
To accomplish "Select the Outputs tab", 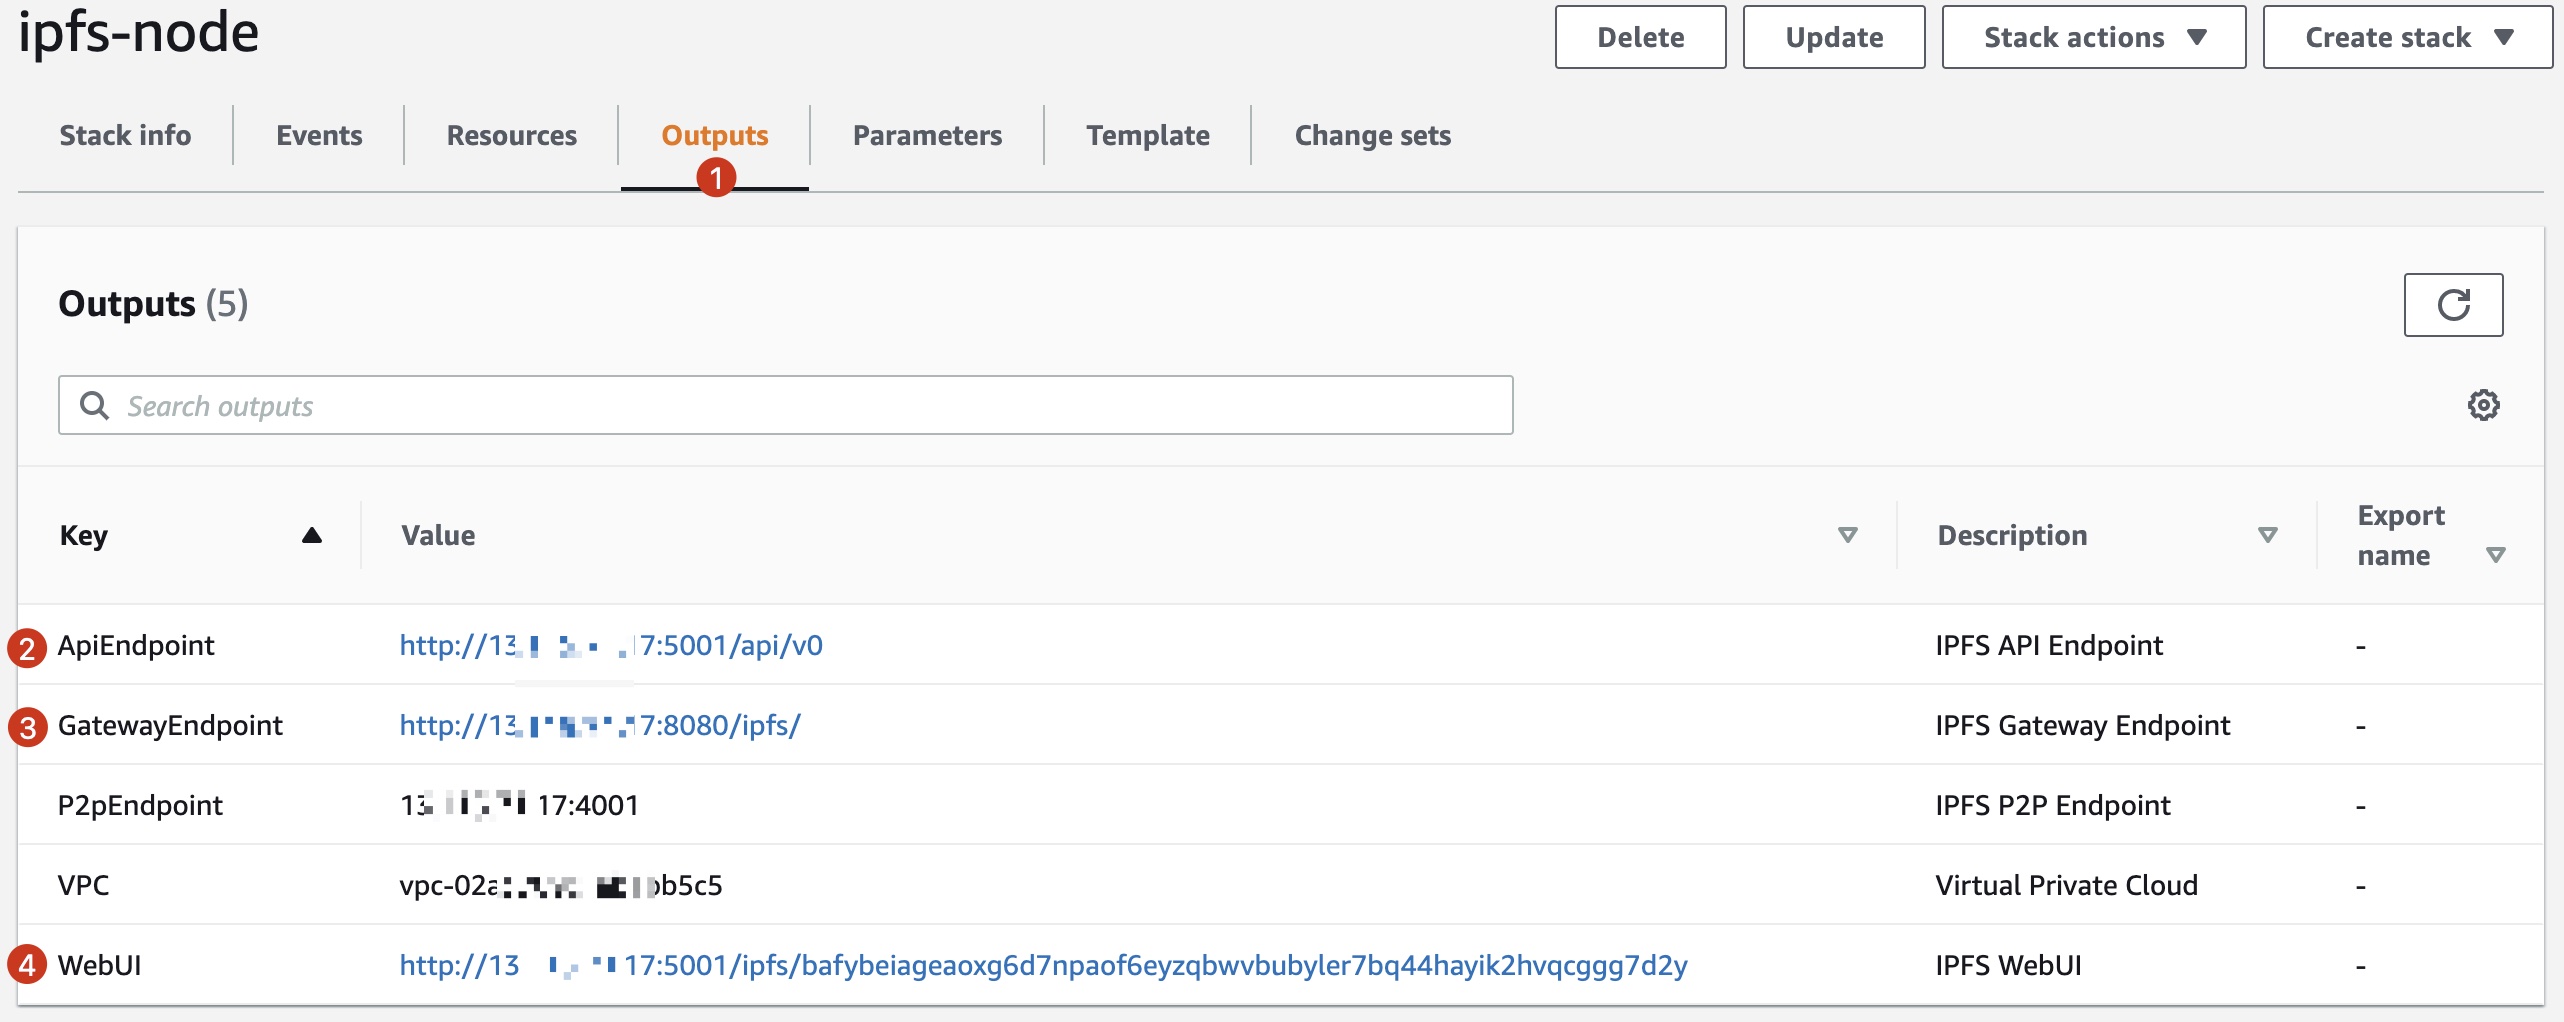I will [714, 135].
